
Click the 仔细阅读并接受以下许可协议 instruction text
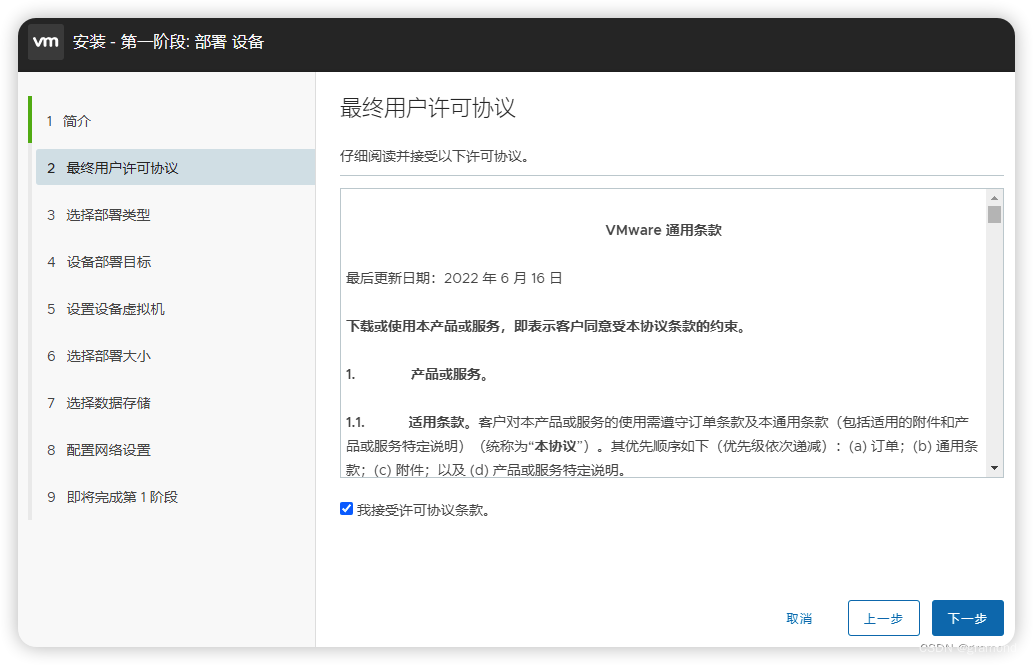[435, 156]
